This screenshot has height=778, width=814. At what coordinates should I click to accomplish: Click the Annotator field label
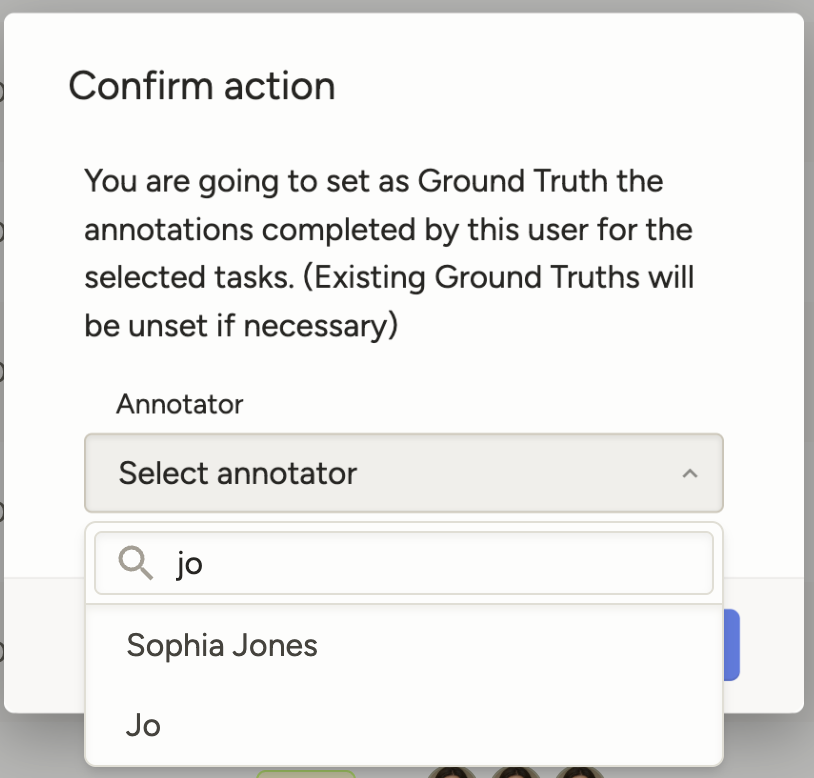(x=179, y=404)
